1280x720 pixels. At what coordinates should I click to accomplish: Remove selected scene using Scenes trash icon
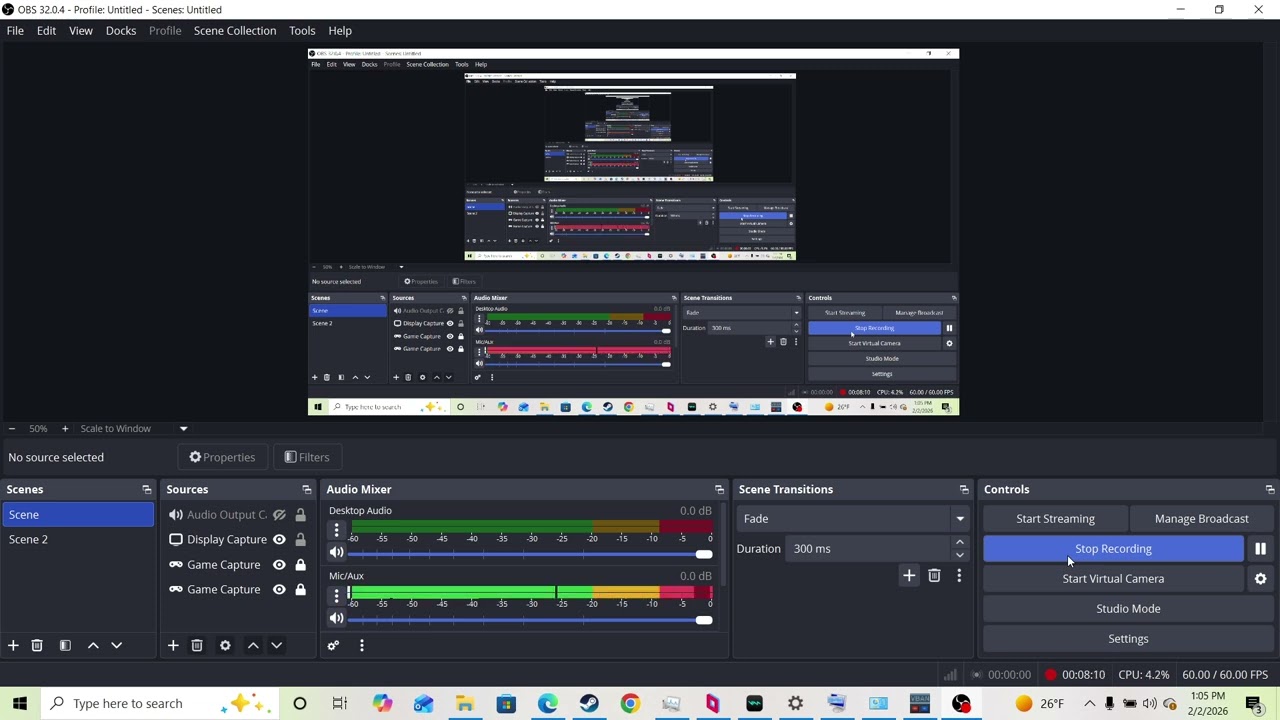click(37, 646)
